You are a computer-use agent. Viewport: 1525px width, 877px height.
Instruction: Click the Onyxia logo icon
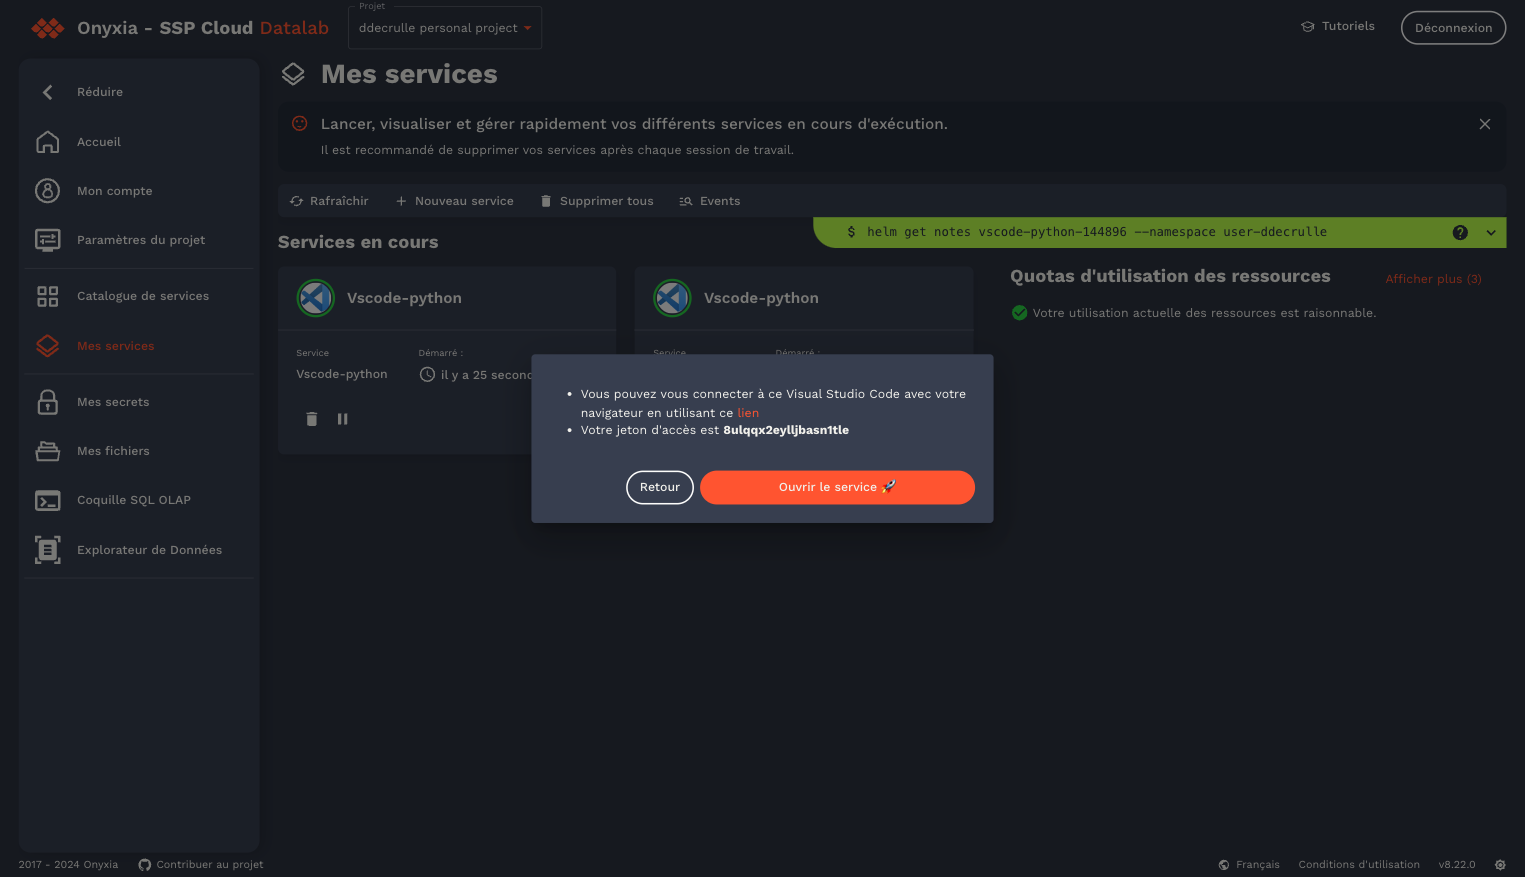coord(48,28)
